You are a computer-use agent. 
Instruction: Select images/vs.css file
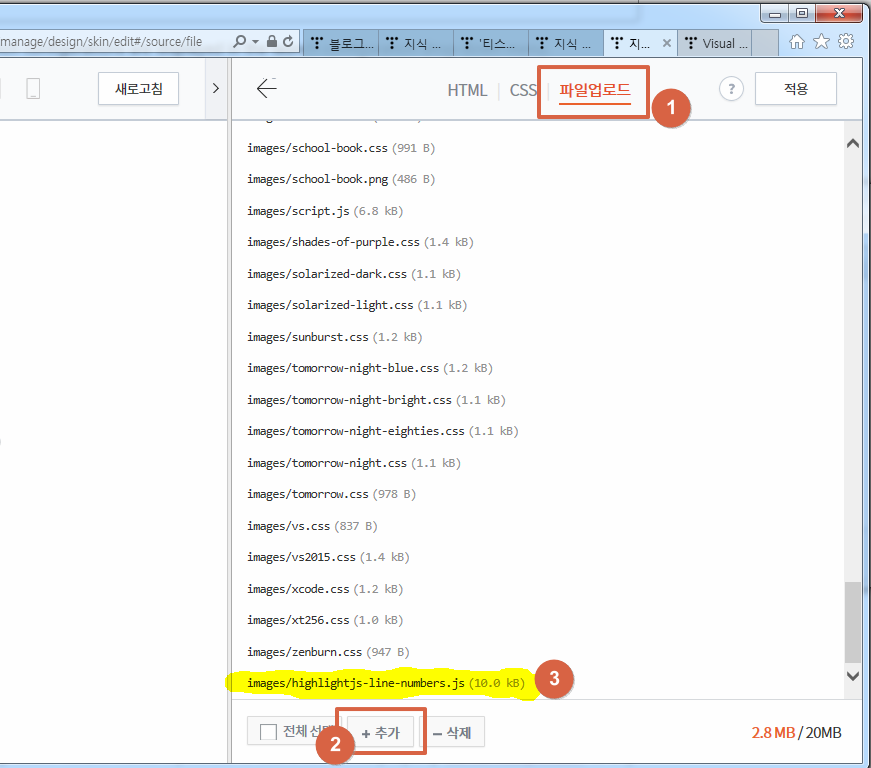[x=312, y=526]
